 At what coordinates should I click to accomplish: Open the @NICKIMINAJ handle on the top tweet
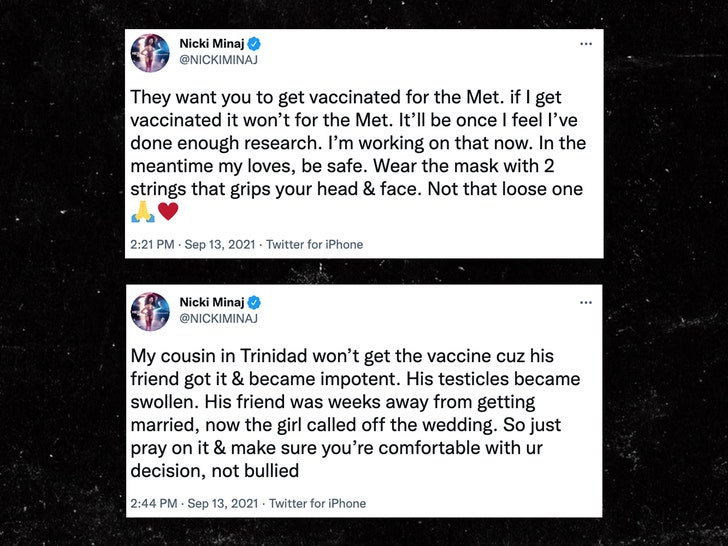[x=220, y=62]
